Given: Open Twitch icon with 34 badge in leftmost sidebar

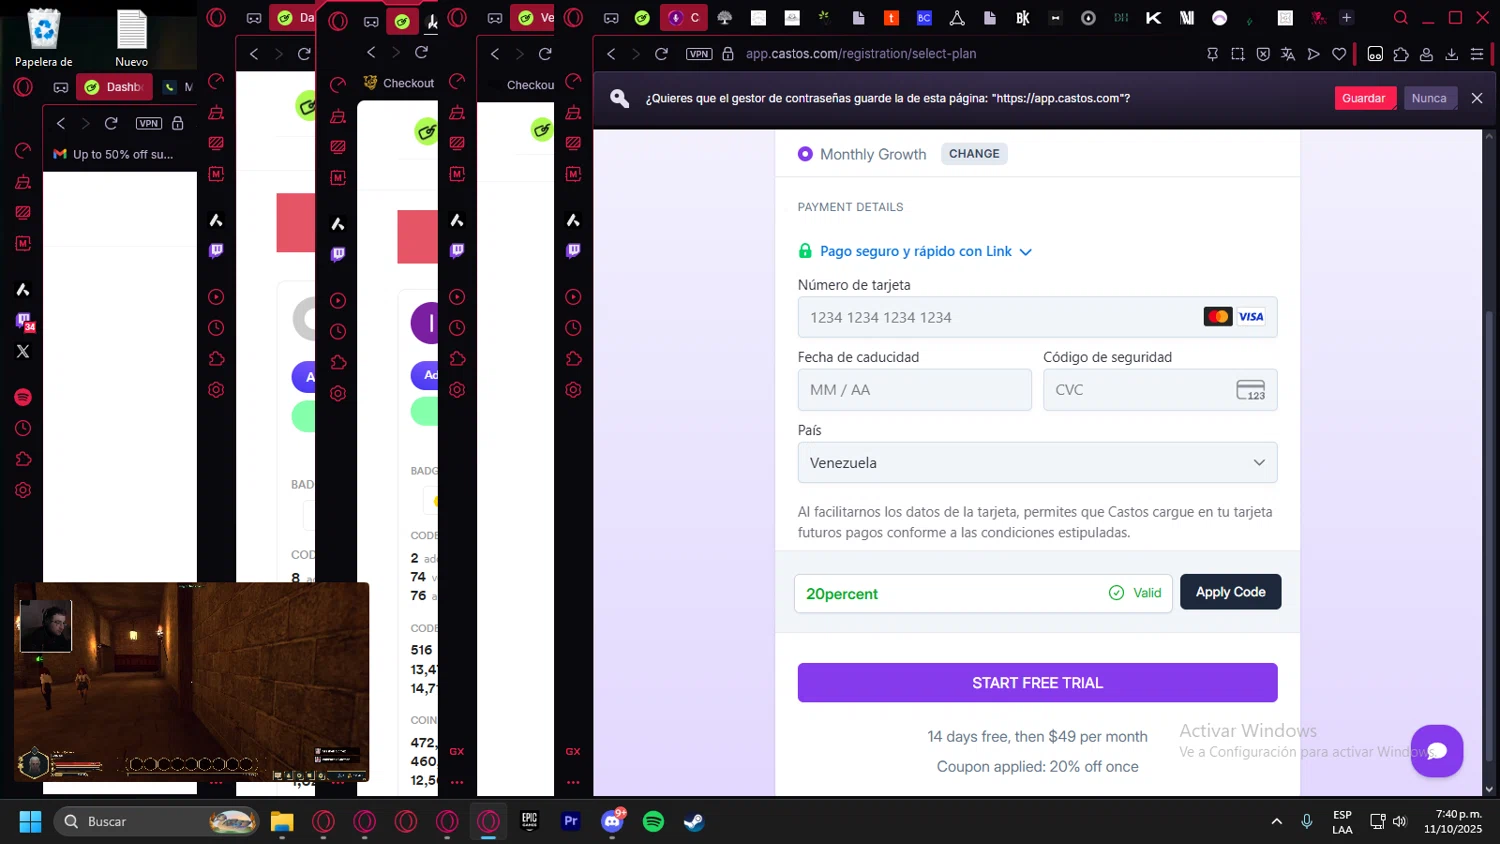Looking at the screenshot, I should (x=24, y=321).
